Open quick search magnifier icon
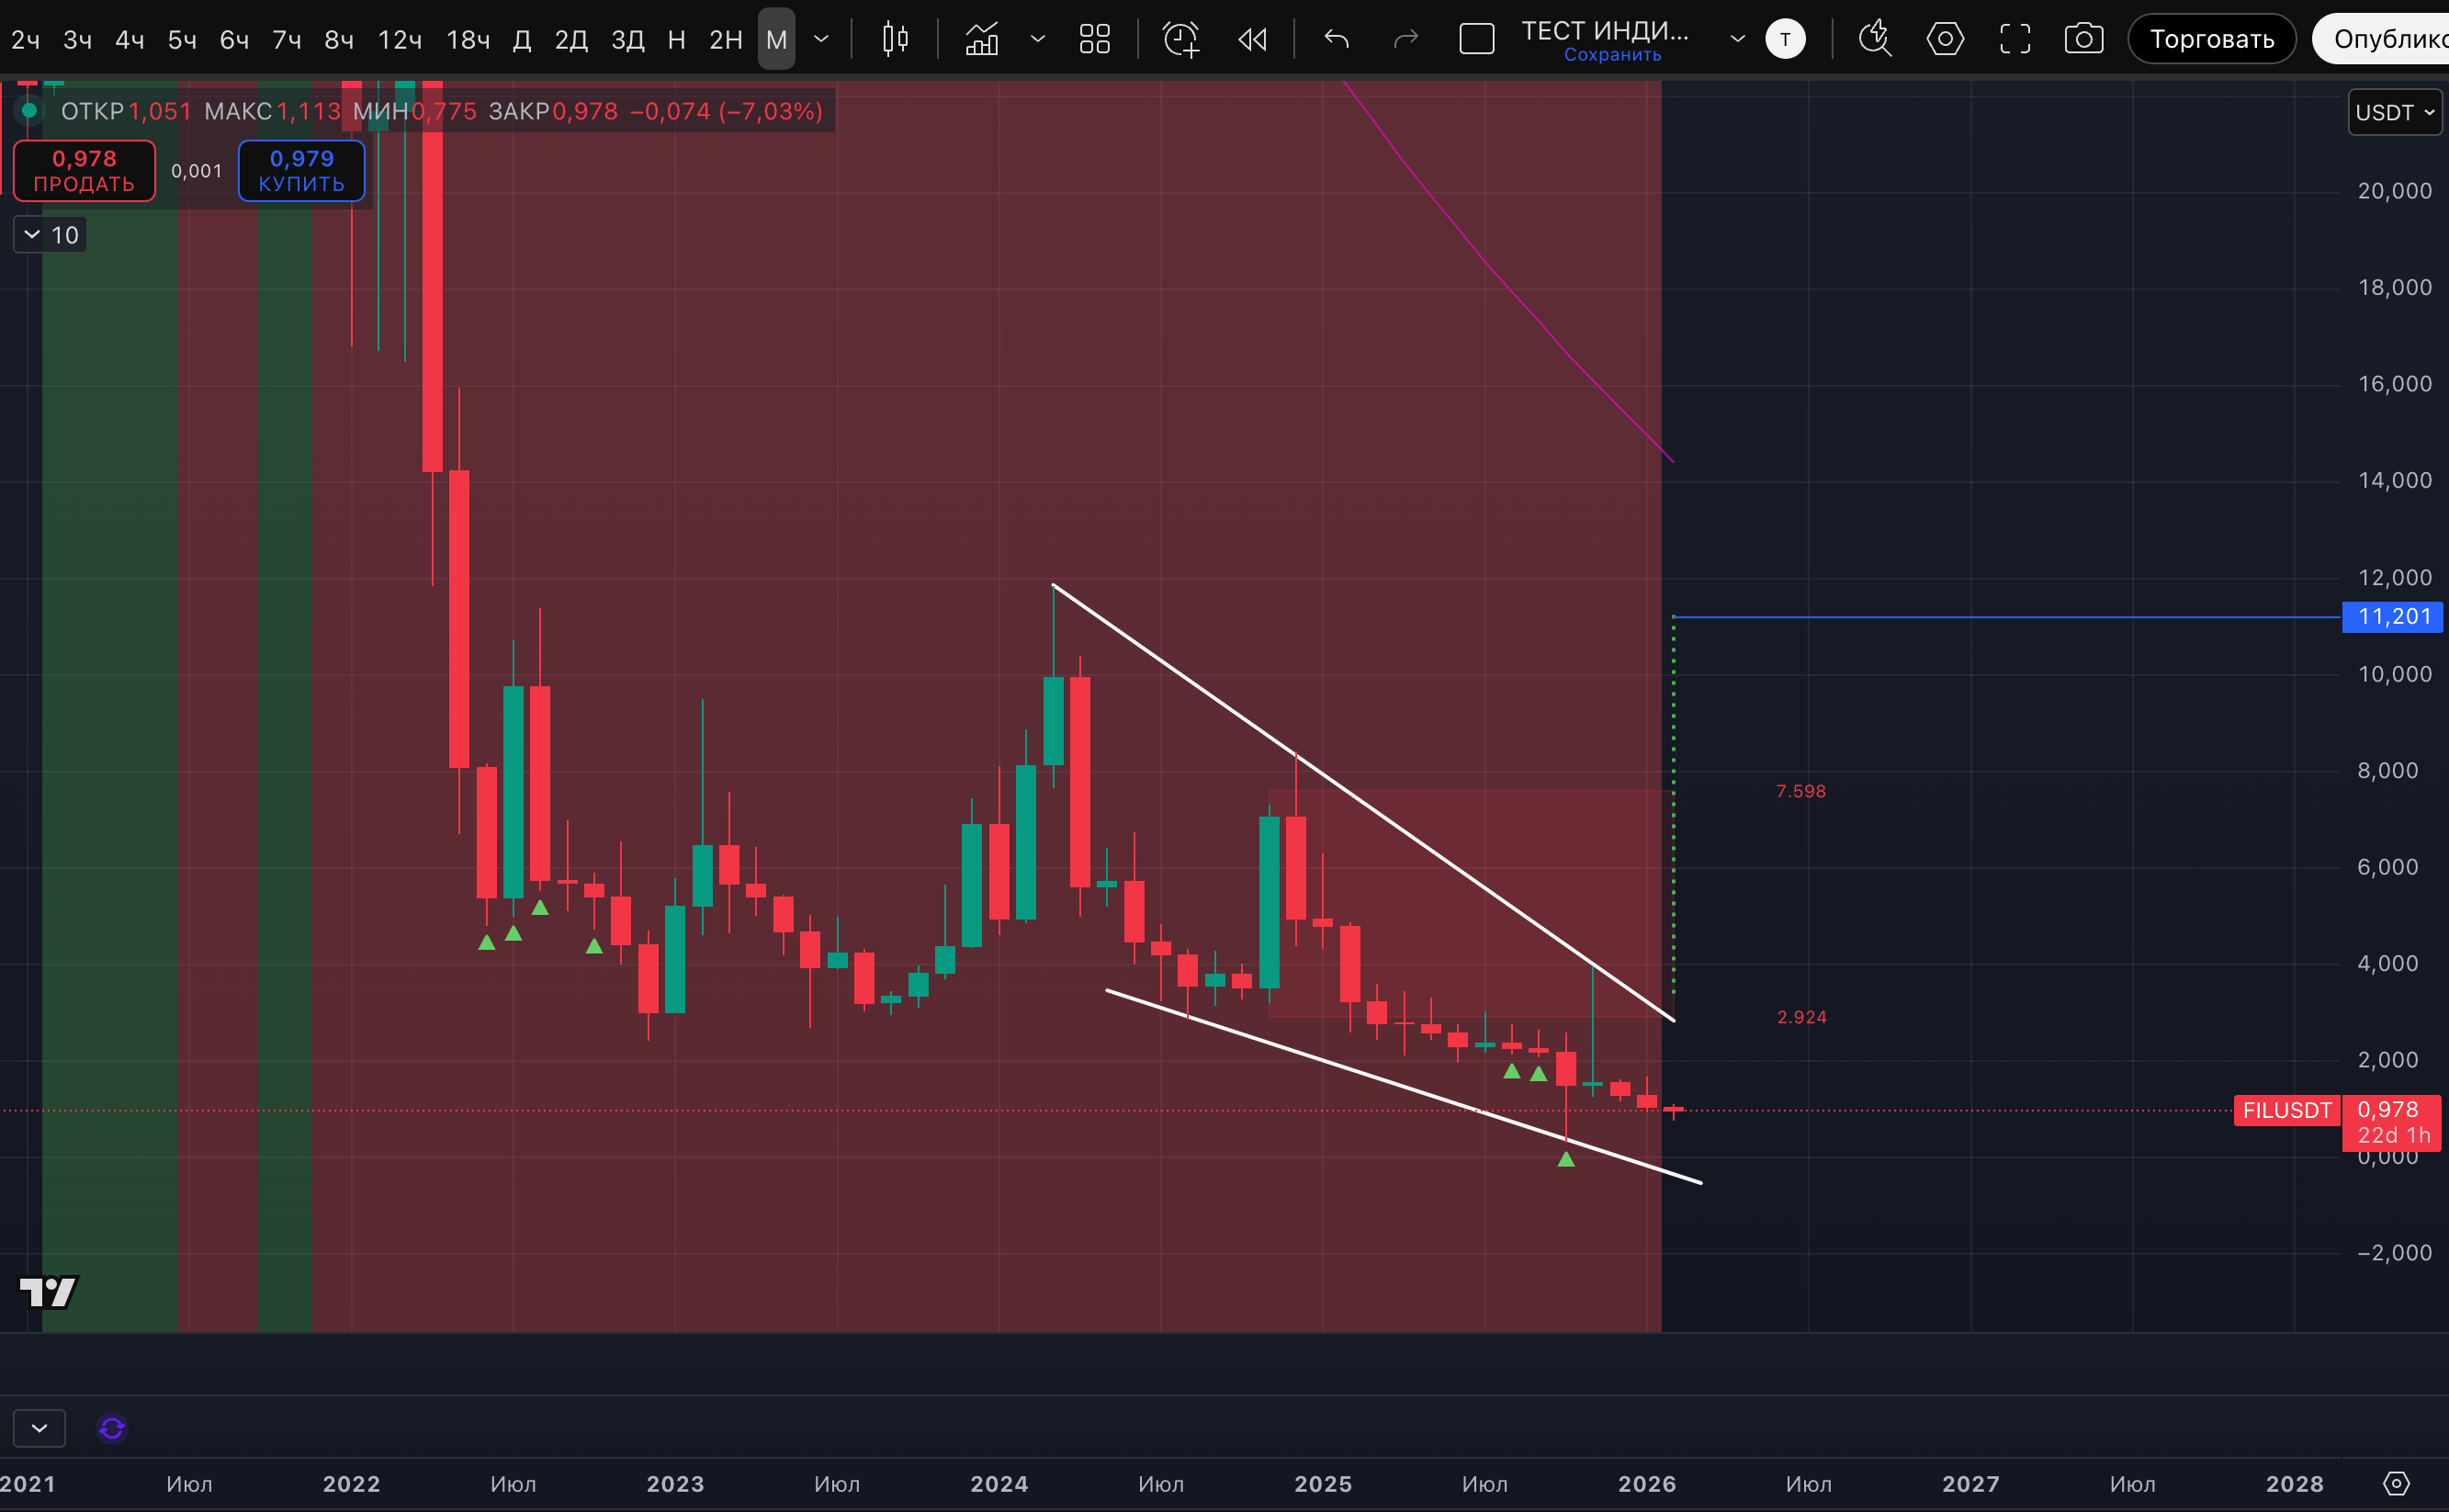This screenshot has width=2449, height=1512. [x=1874, y=39]
